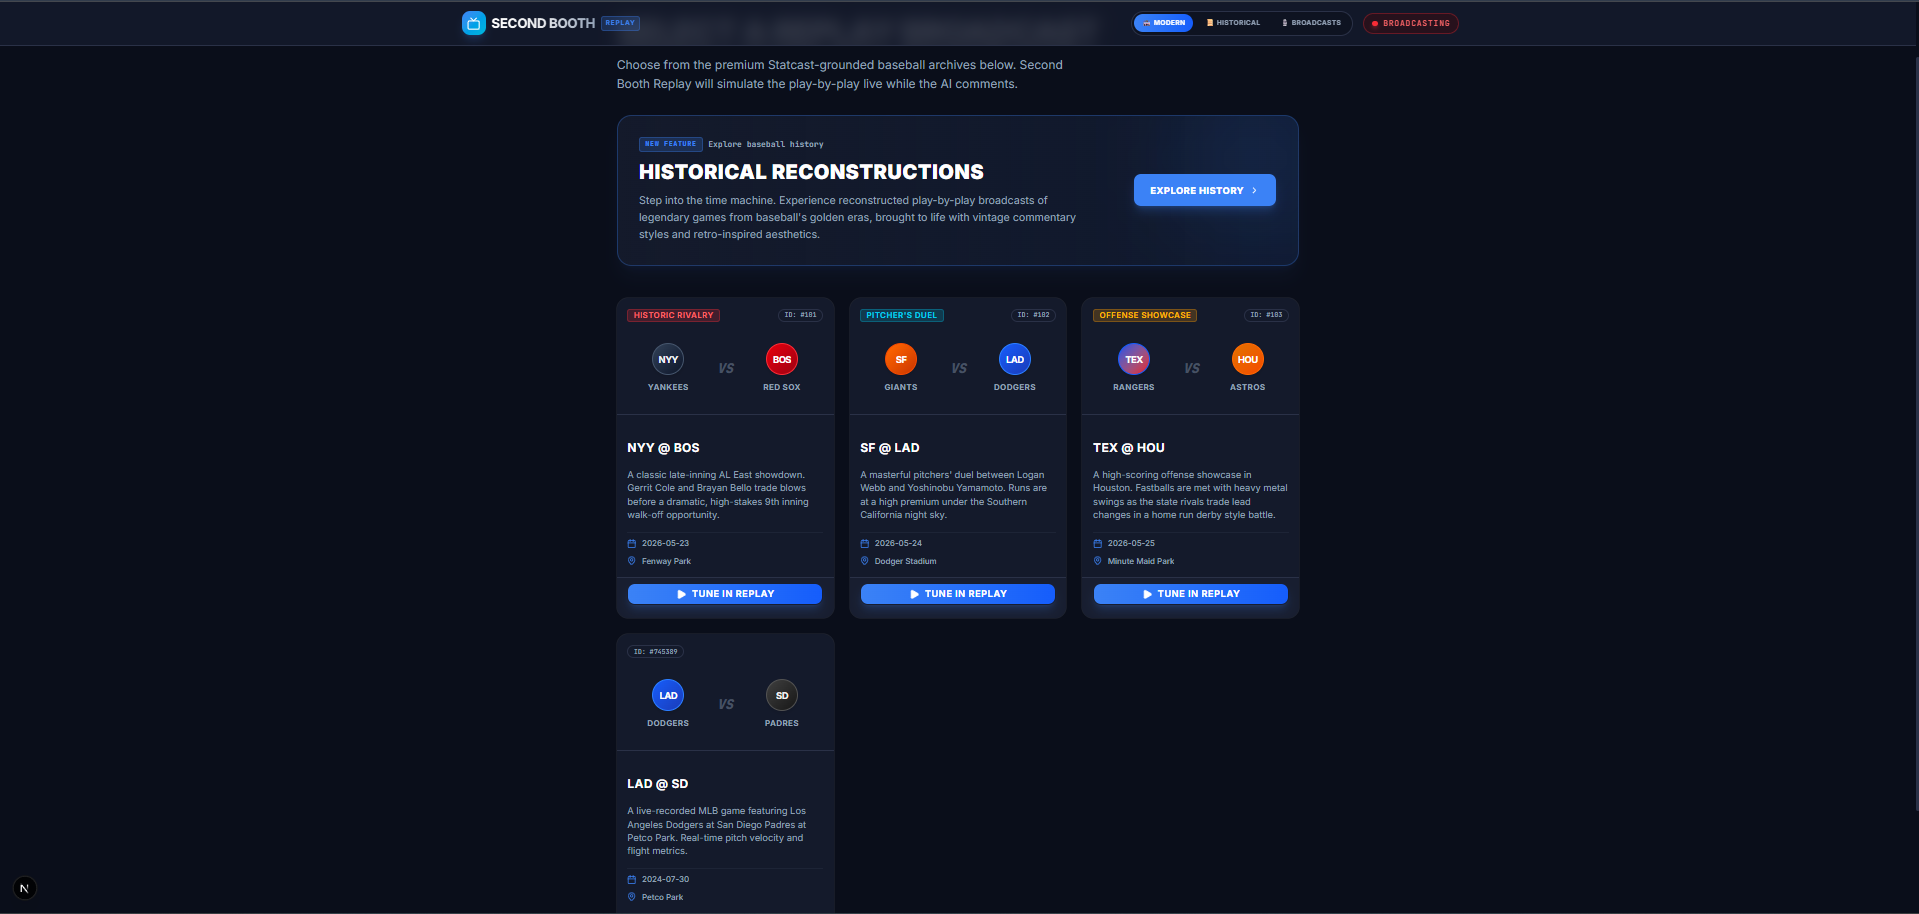Image resolution: width=1919 pixels, height=914 pixels.
Task: Click the Petco Park venue text
Action: pos(662,898)
